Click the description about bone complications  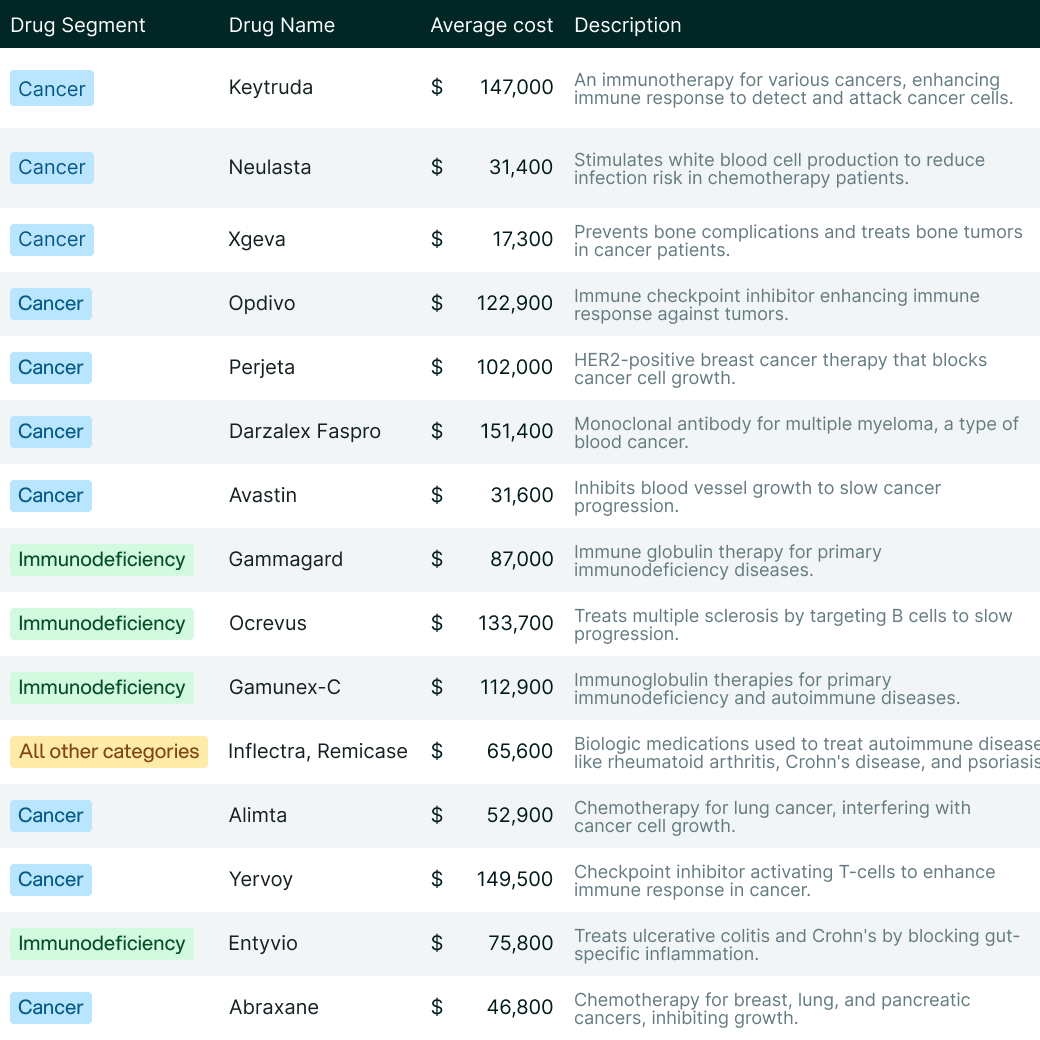click(799, 241)
